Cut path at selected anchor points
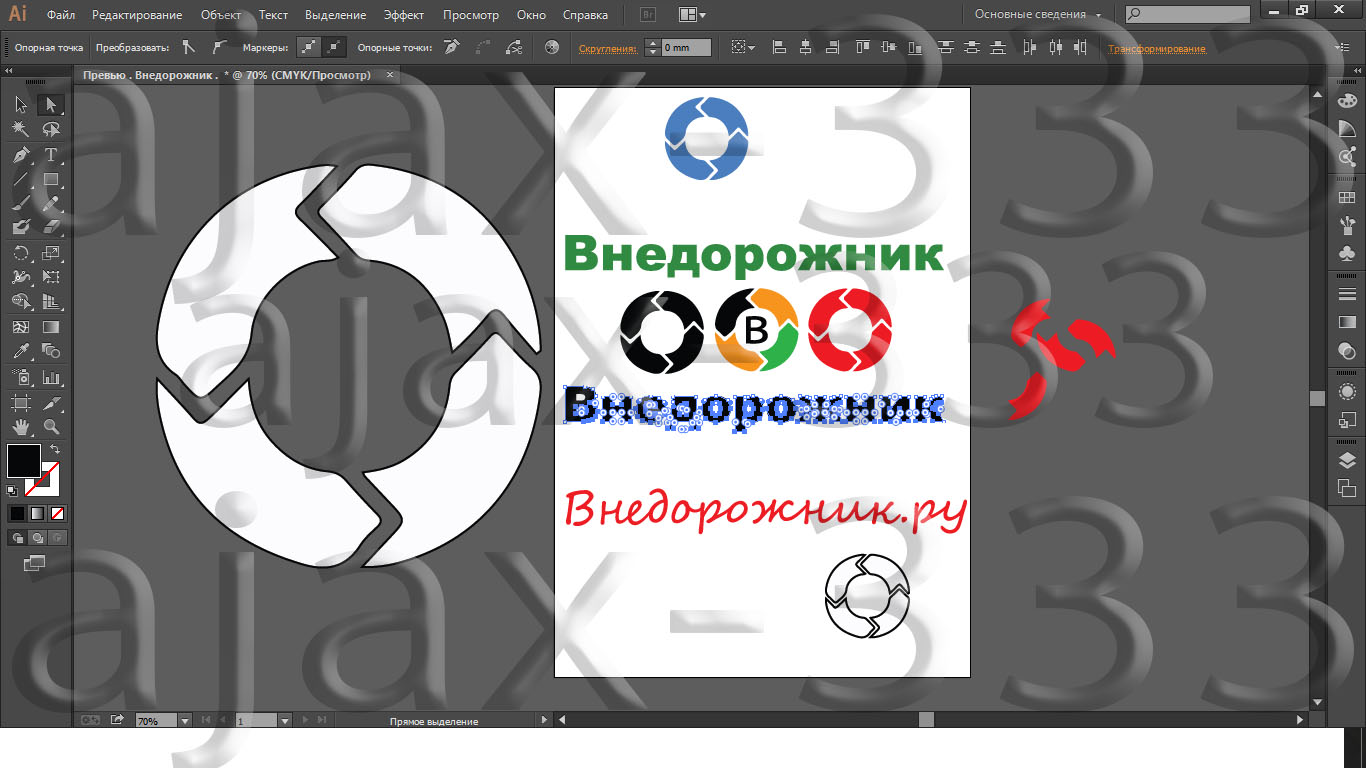Screen dimensions: 1366x768 point(514,47)
